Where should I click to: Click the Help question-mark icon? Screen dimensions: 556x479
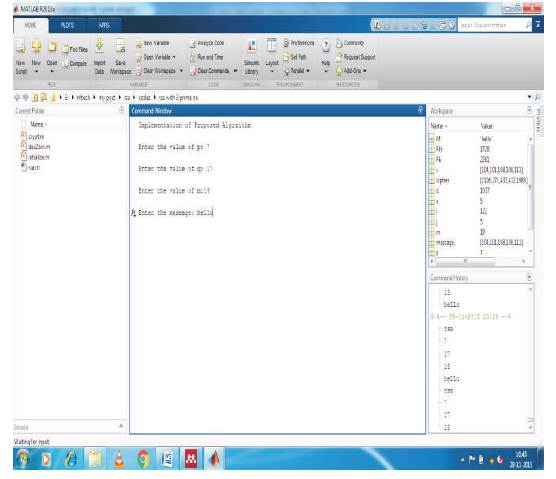pyautogui.click(x=326, y=45)
